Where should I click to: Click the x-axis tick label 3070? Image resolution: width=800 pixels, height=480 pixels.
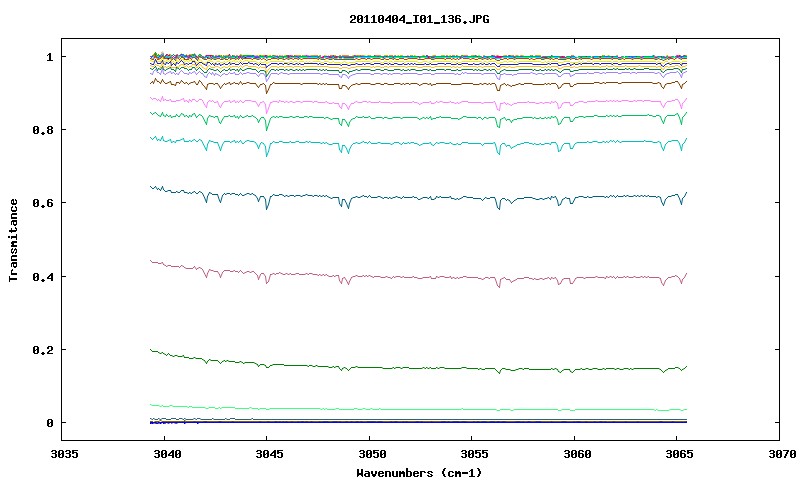[x=782, y=454]
